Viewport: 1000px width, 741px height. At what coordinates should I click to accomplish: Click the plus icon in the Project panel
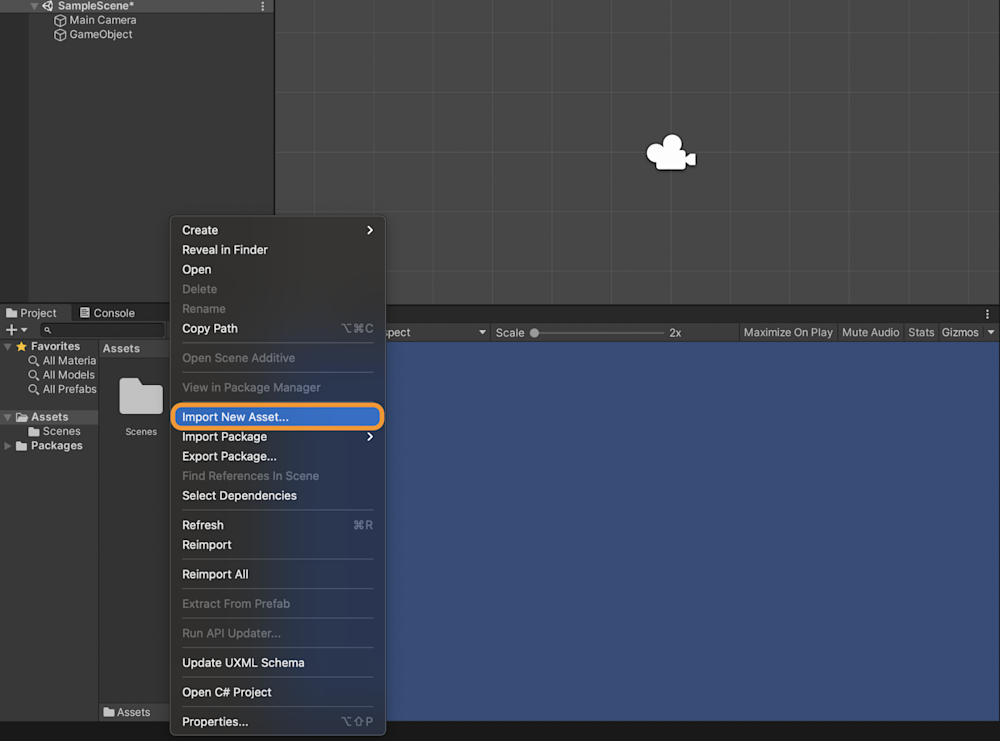click(9, 329)
